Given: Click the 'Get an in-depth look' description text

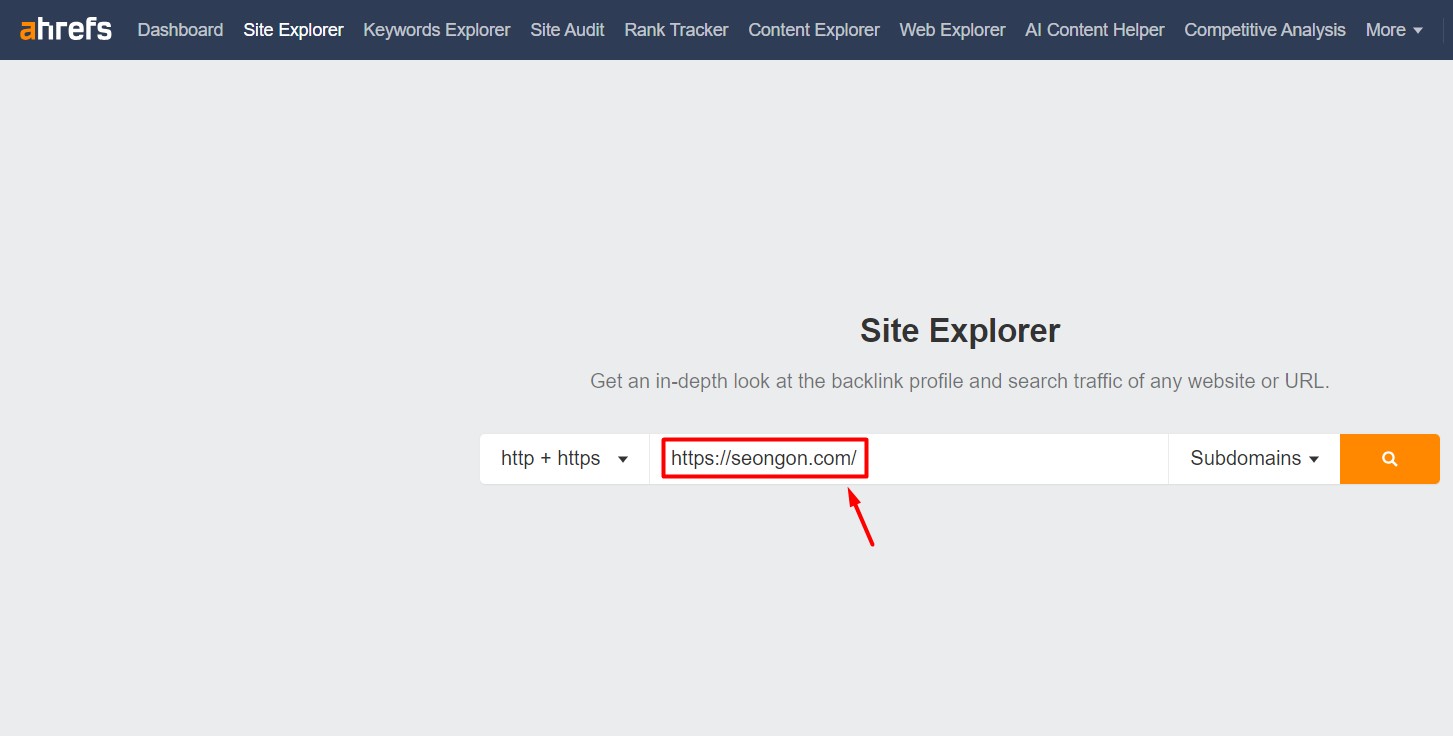Looking at the screenshot, I should point(960,381).
